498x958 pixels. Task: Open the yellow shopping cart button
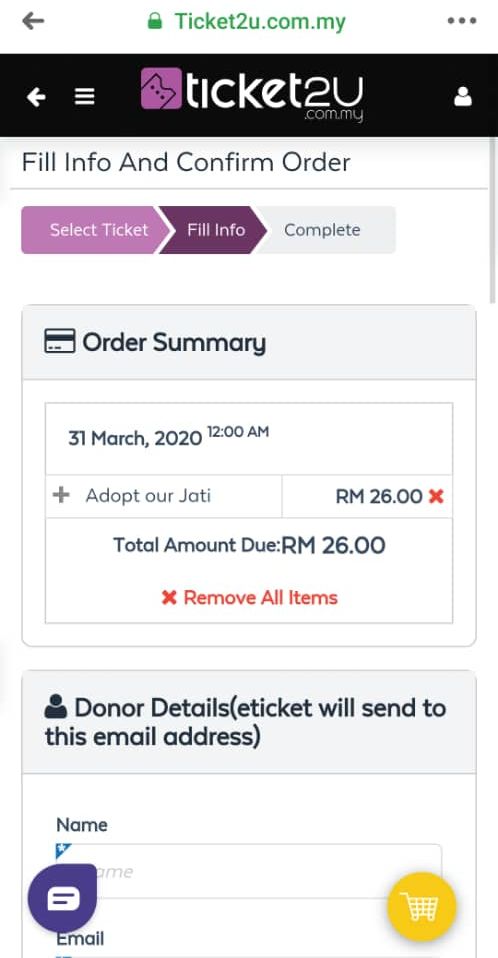pyautogui.click(x=422, y=906)
